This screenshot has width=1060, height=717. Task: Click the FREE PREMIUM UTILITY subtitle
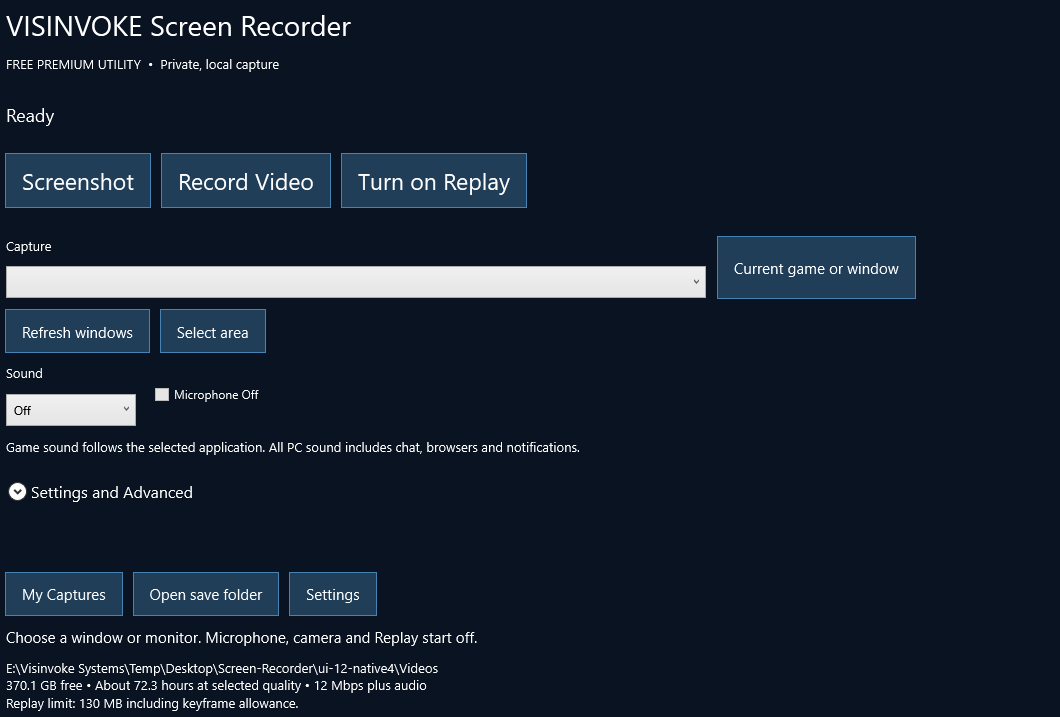click(74, 65)
